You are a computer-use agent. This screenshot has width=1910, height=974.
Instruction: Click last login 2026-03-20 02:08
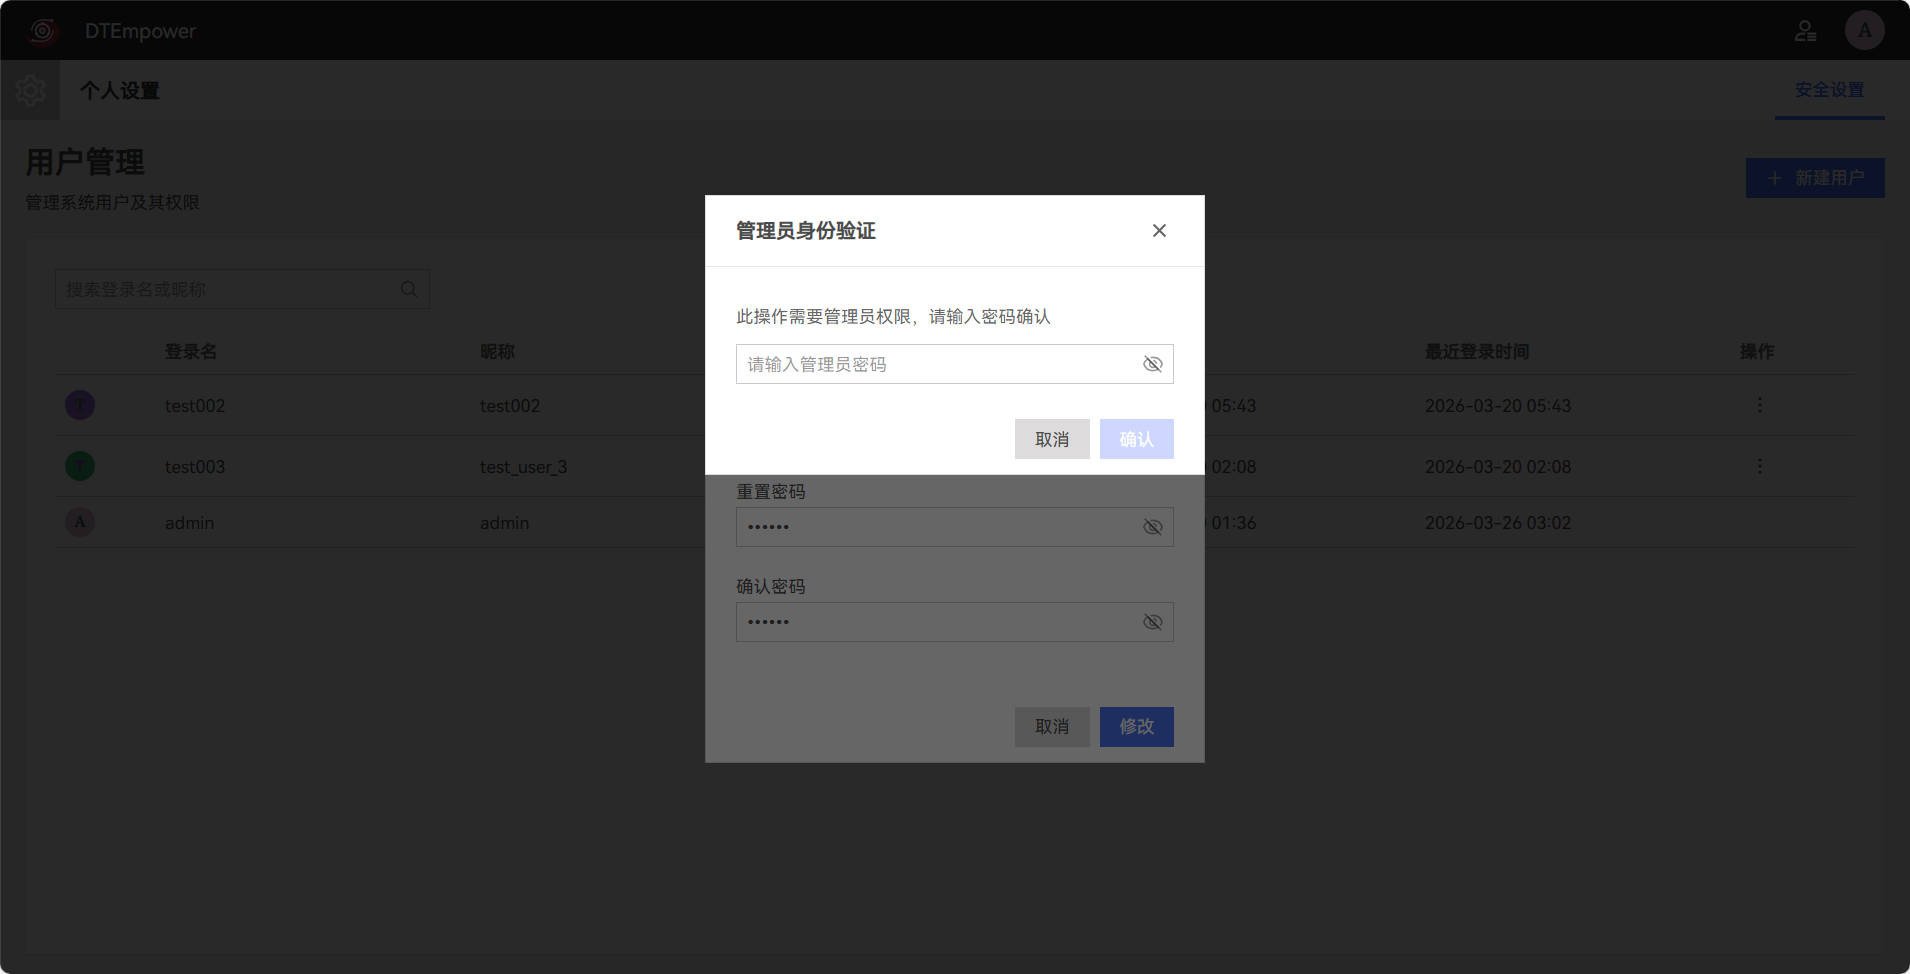click(1498, 467)
